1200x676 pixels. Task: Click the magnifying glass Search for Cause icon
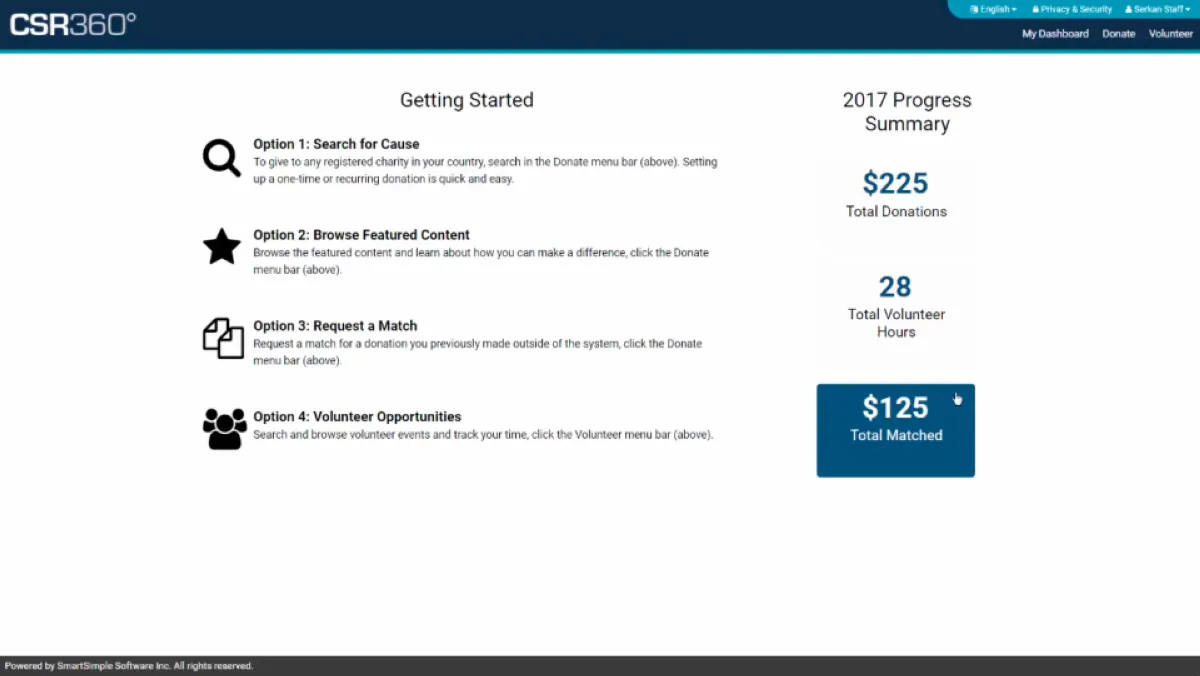pyautogui.click(x=222, y=157)
